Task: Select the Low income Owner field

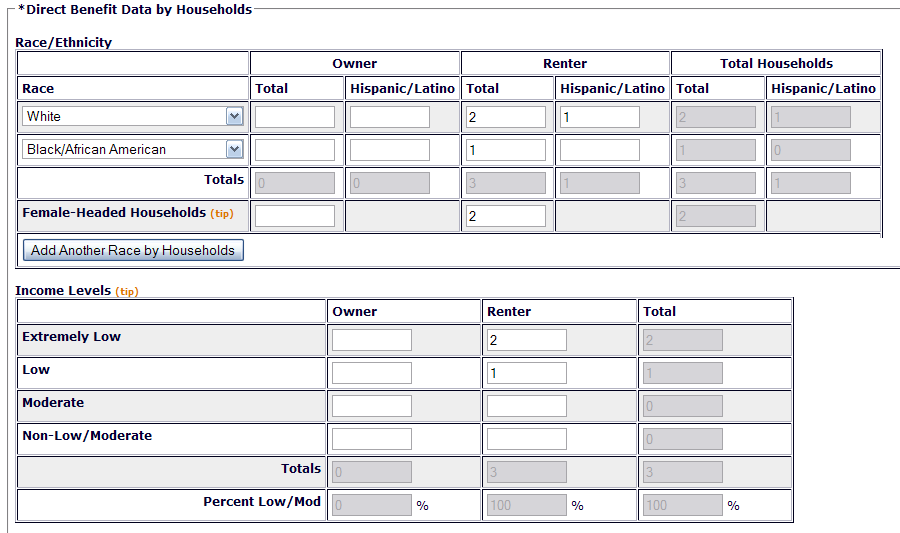Action: 372,373
